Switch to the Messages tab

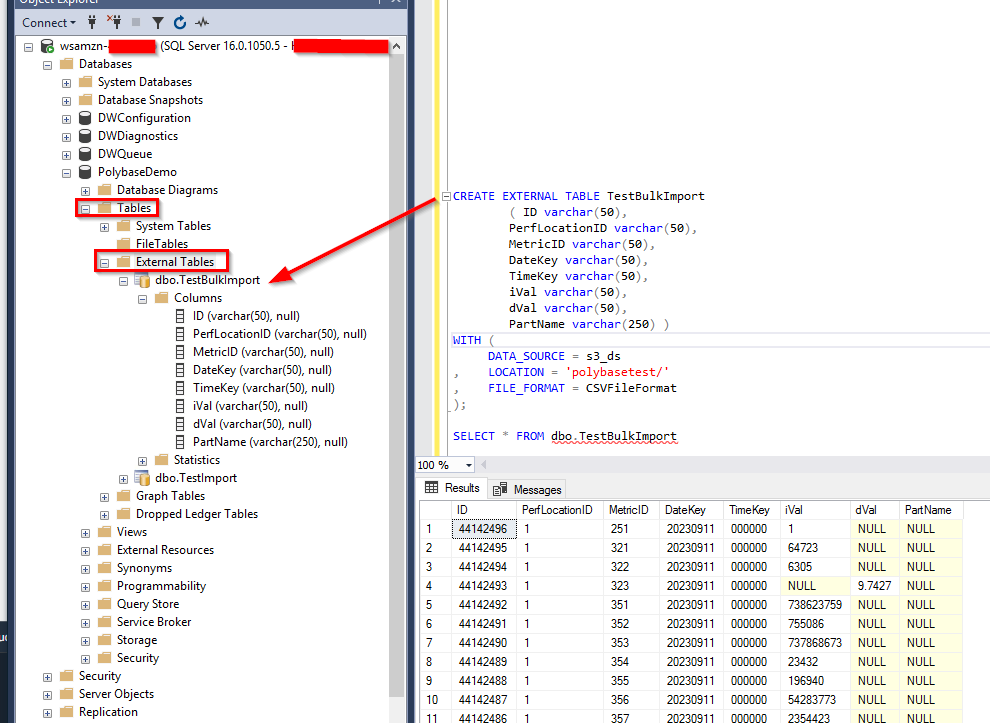(x=527, y=489)
